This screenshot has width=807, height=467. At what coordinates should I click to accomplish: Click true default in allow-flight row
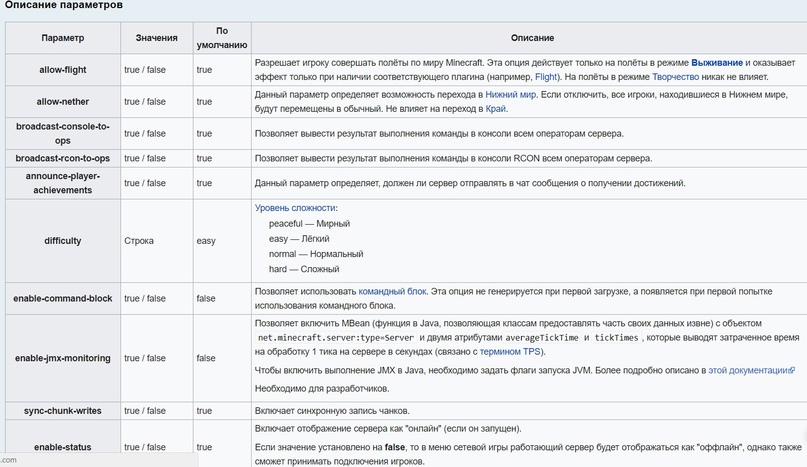point(204,70)
